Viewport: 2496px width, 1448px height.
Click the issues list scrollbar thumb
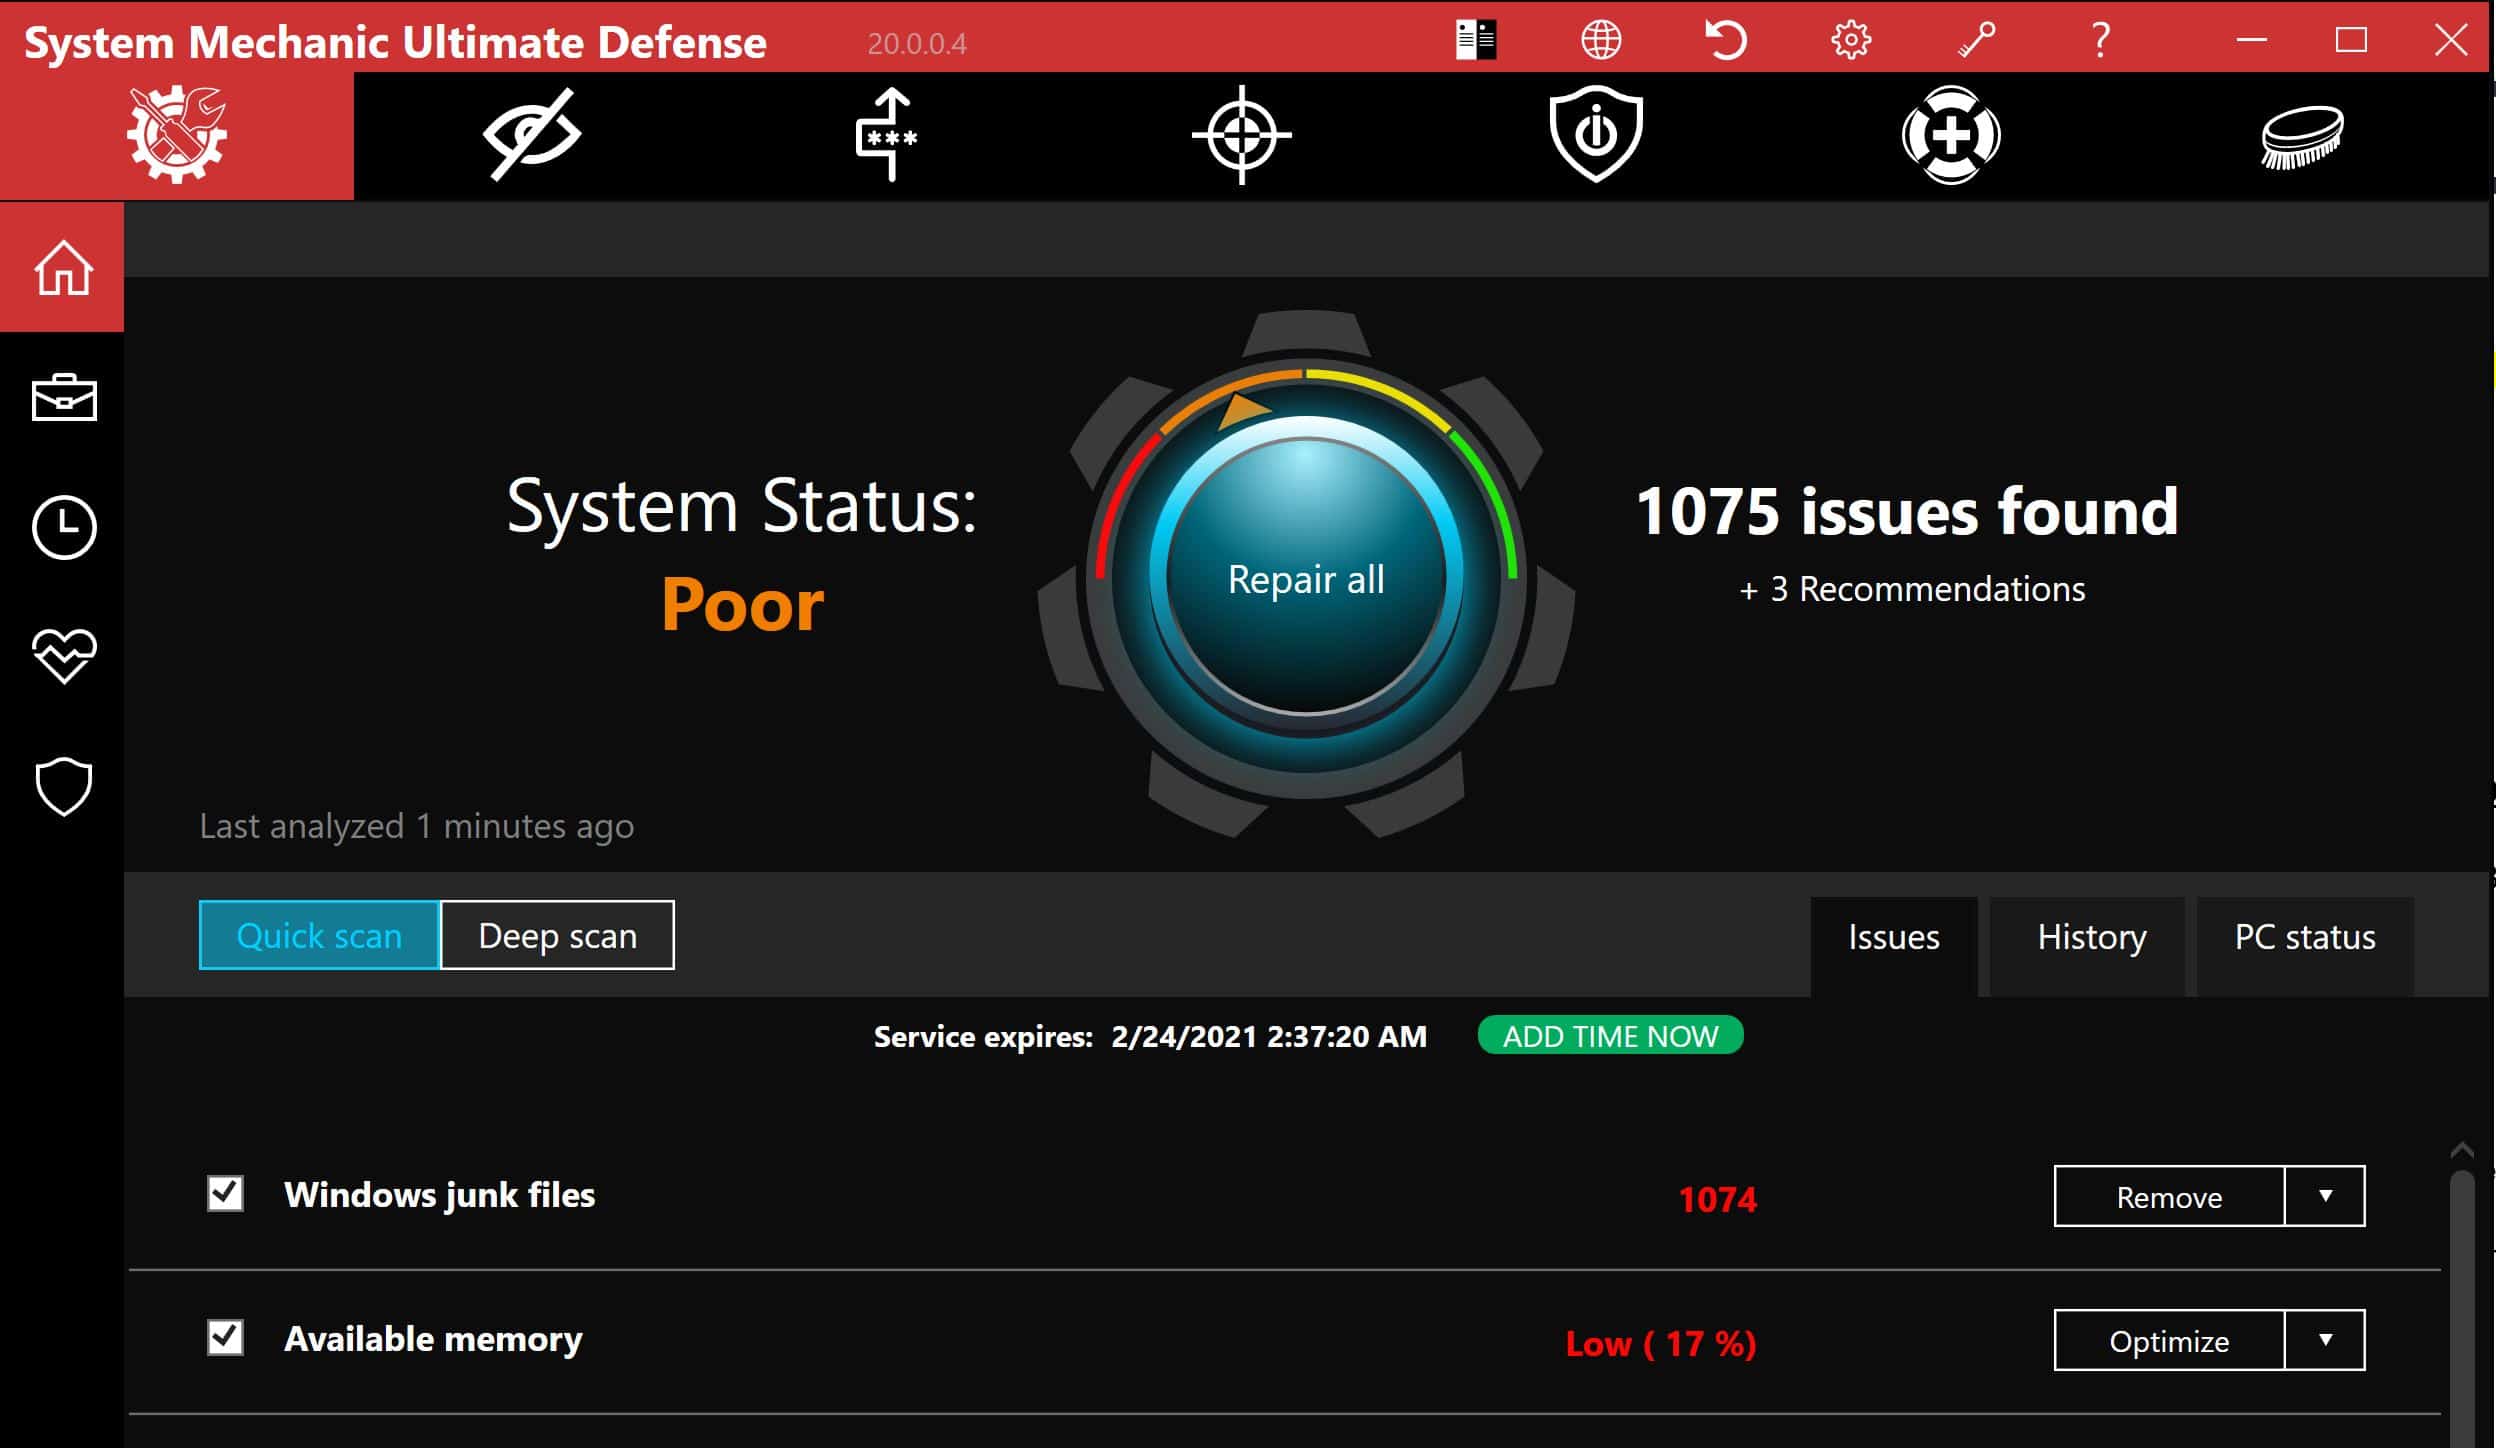click(2462, 1308)
